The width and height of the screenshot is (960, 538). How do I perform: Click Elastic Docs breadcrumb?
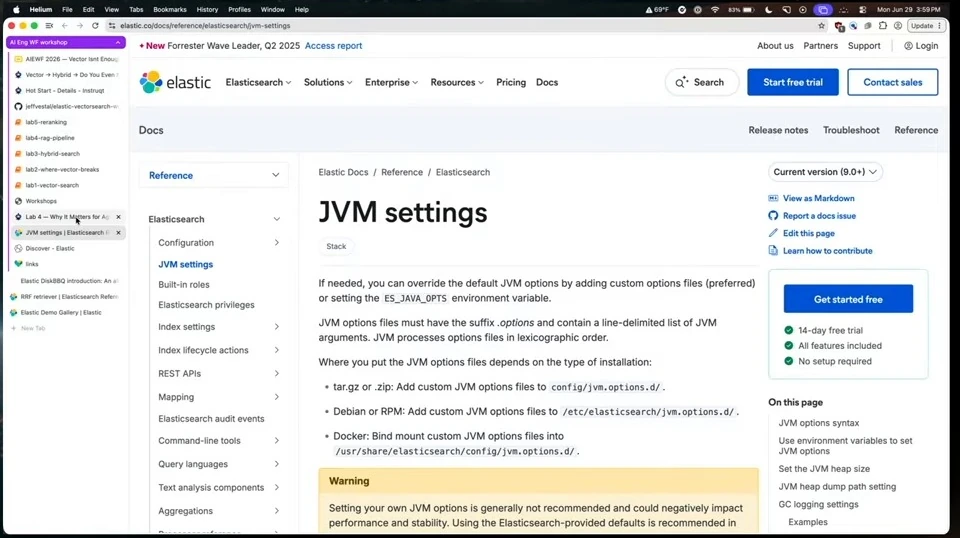[x=343, y=172]
